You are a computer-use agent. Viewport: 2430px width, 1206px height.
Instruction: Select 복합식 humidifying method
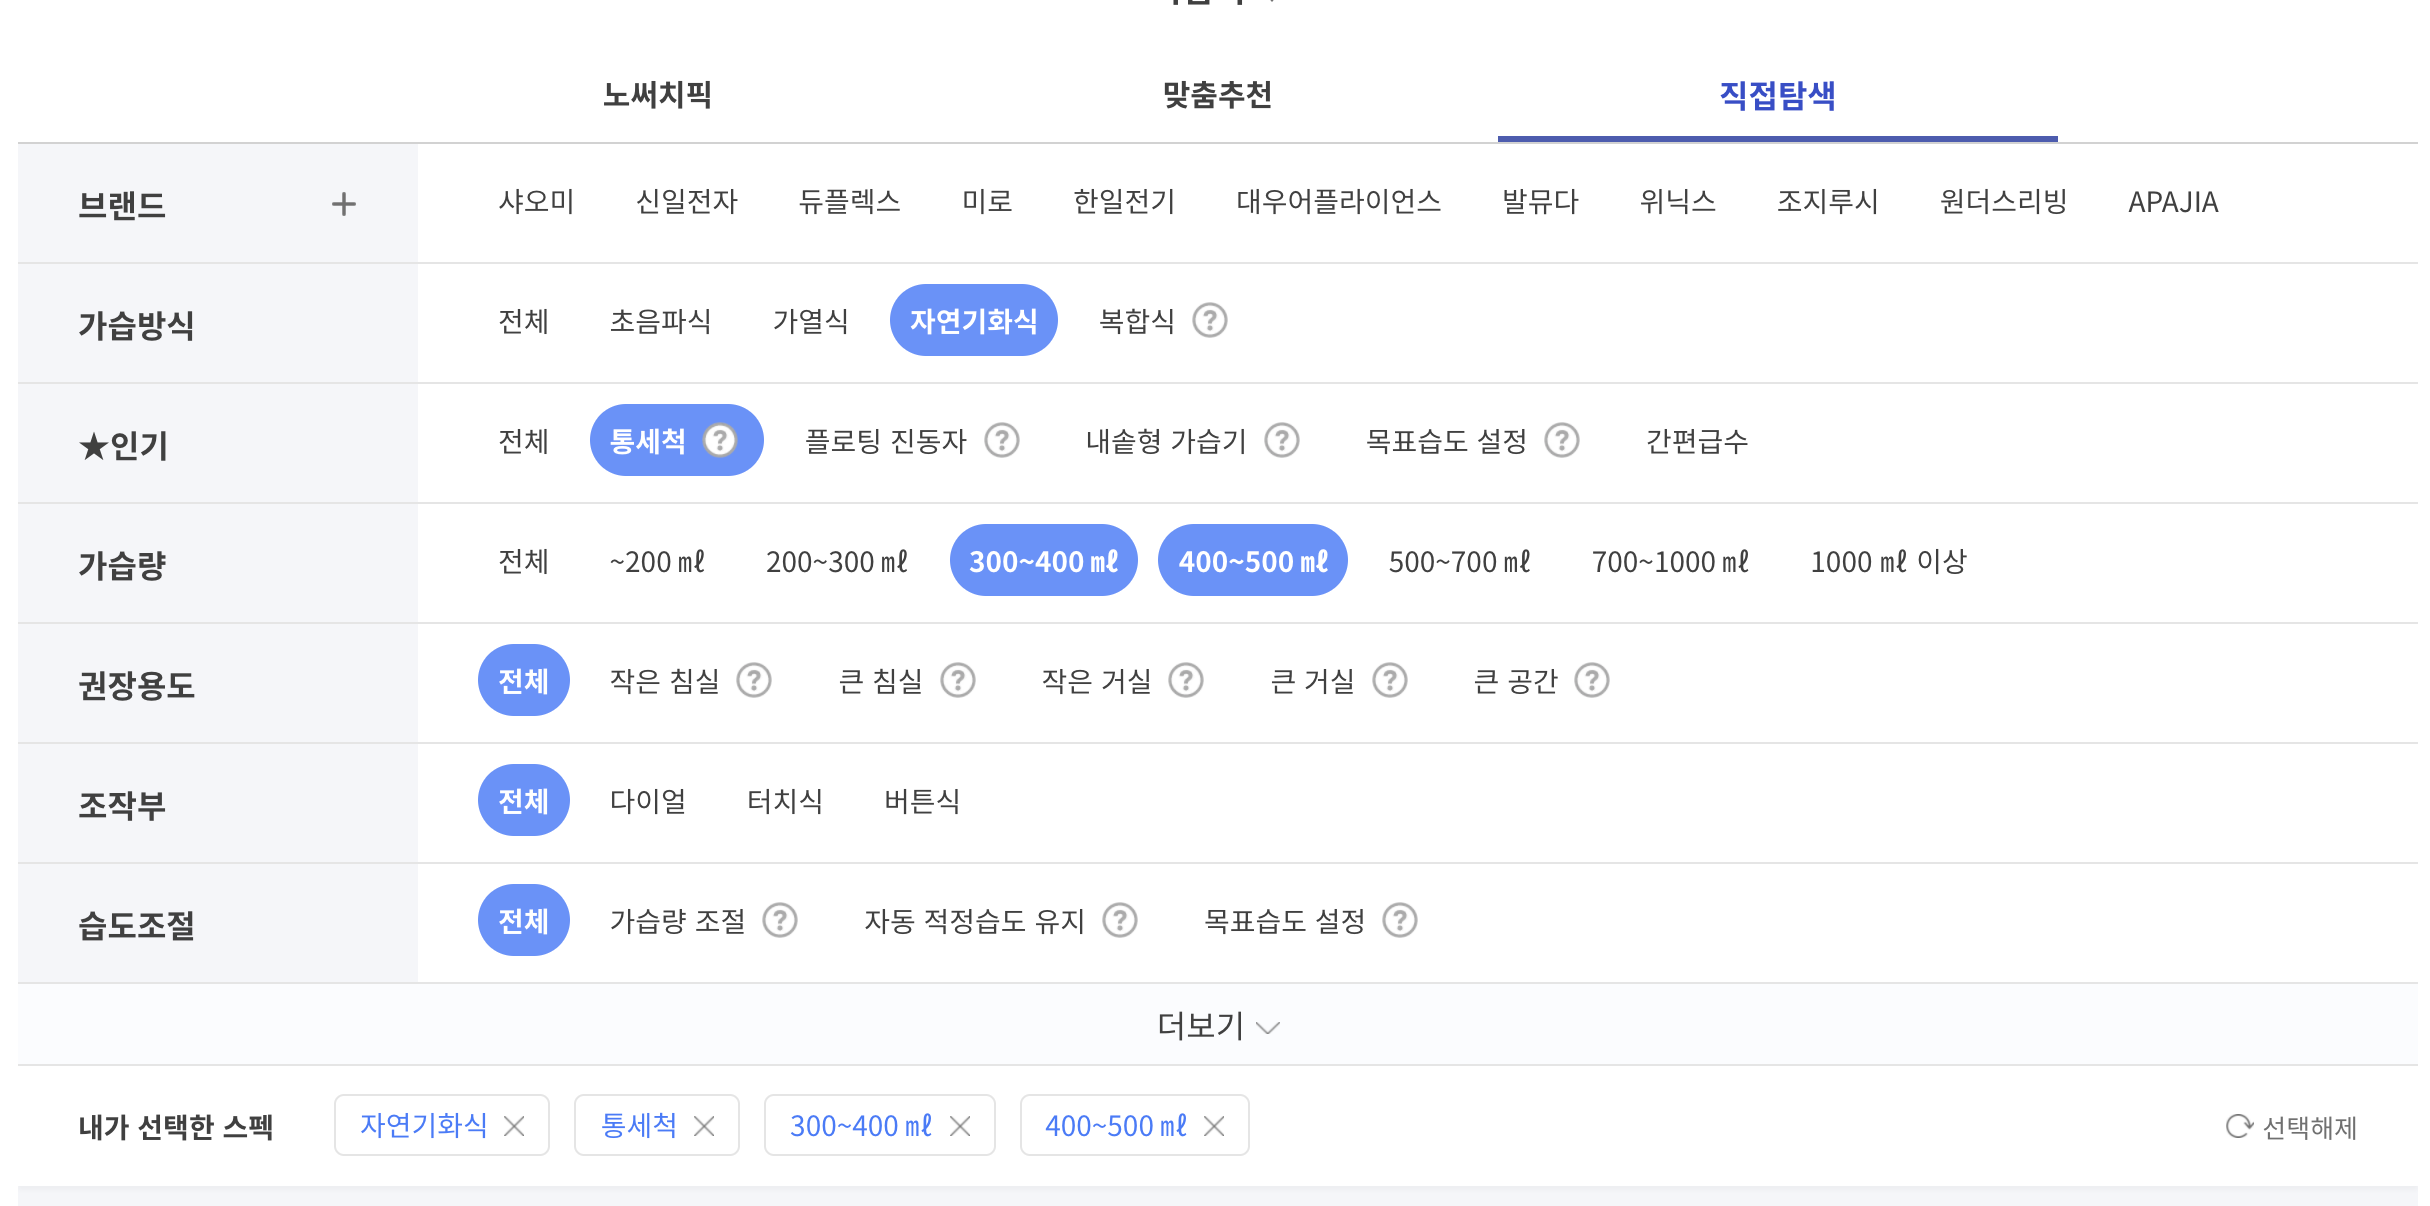point(1136,320)
